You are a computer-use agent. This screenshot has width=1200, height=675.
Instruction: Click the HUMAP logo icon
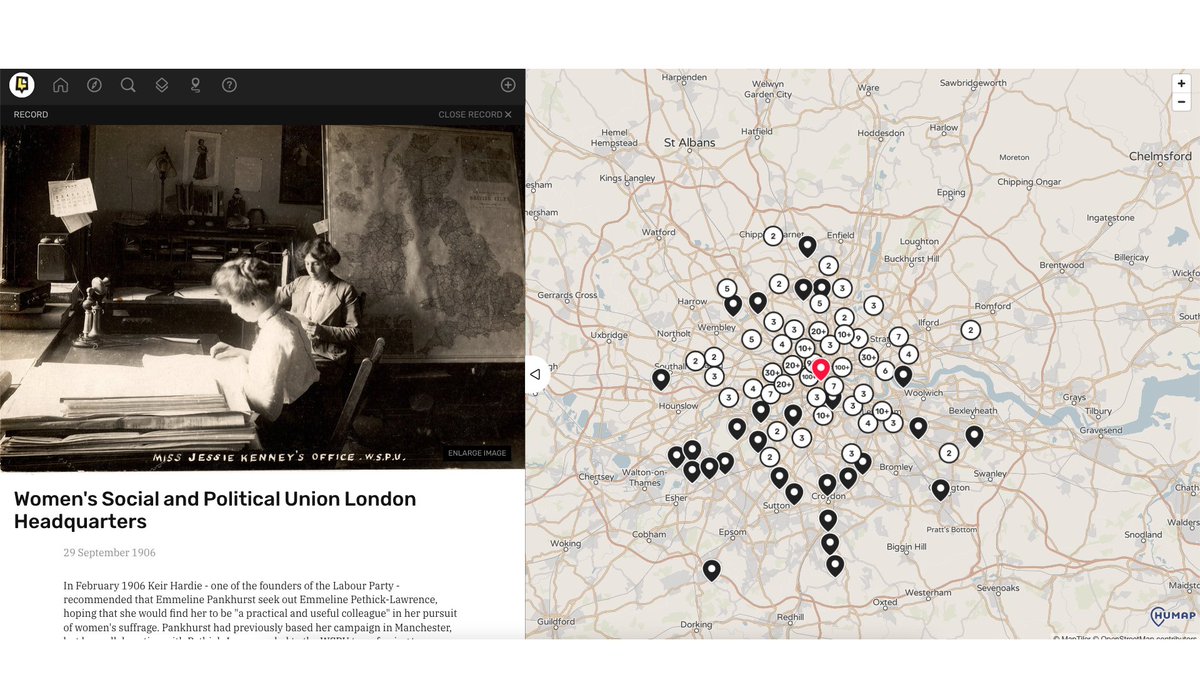pyautogui.click(x=21, y=84)
